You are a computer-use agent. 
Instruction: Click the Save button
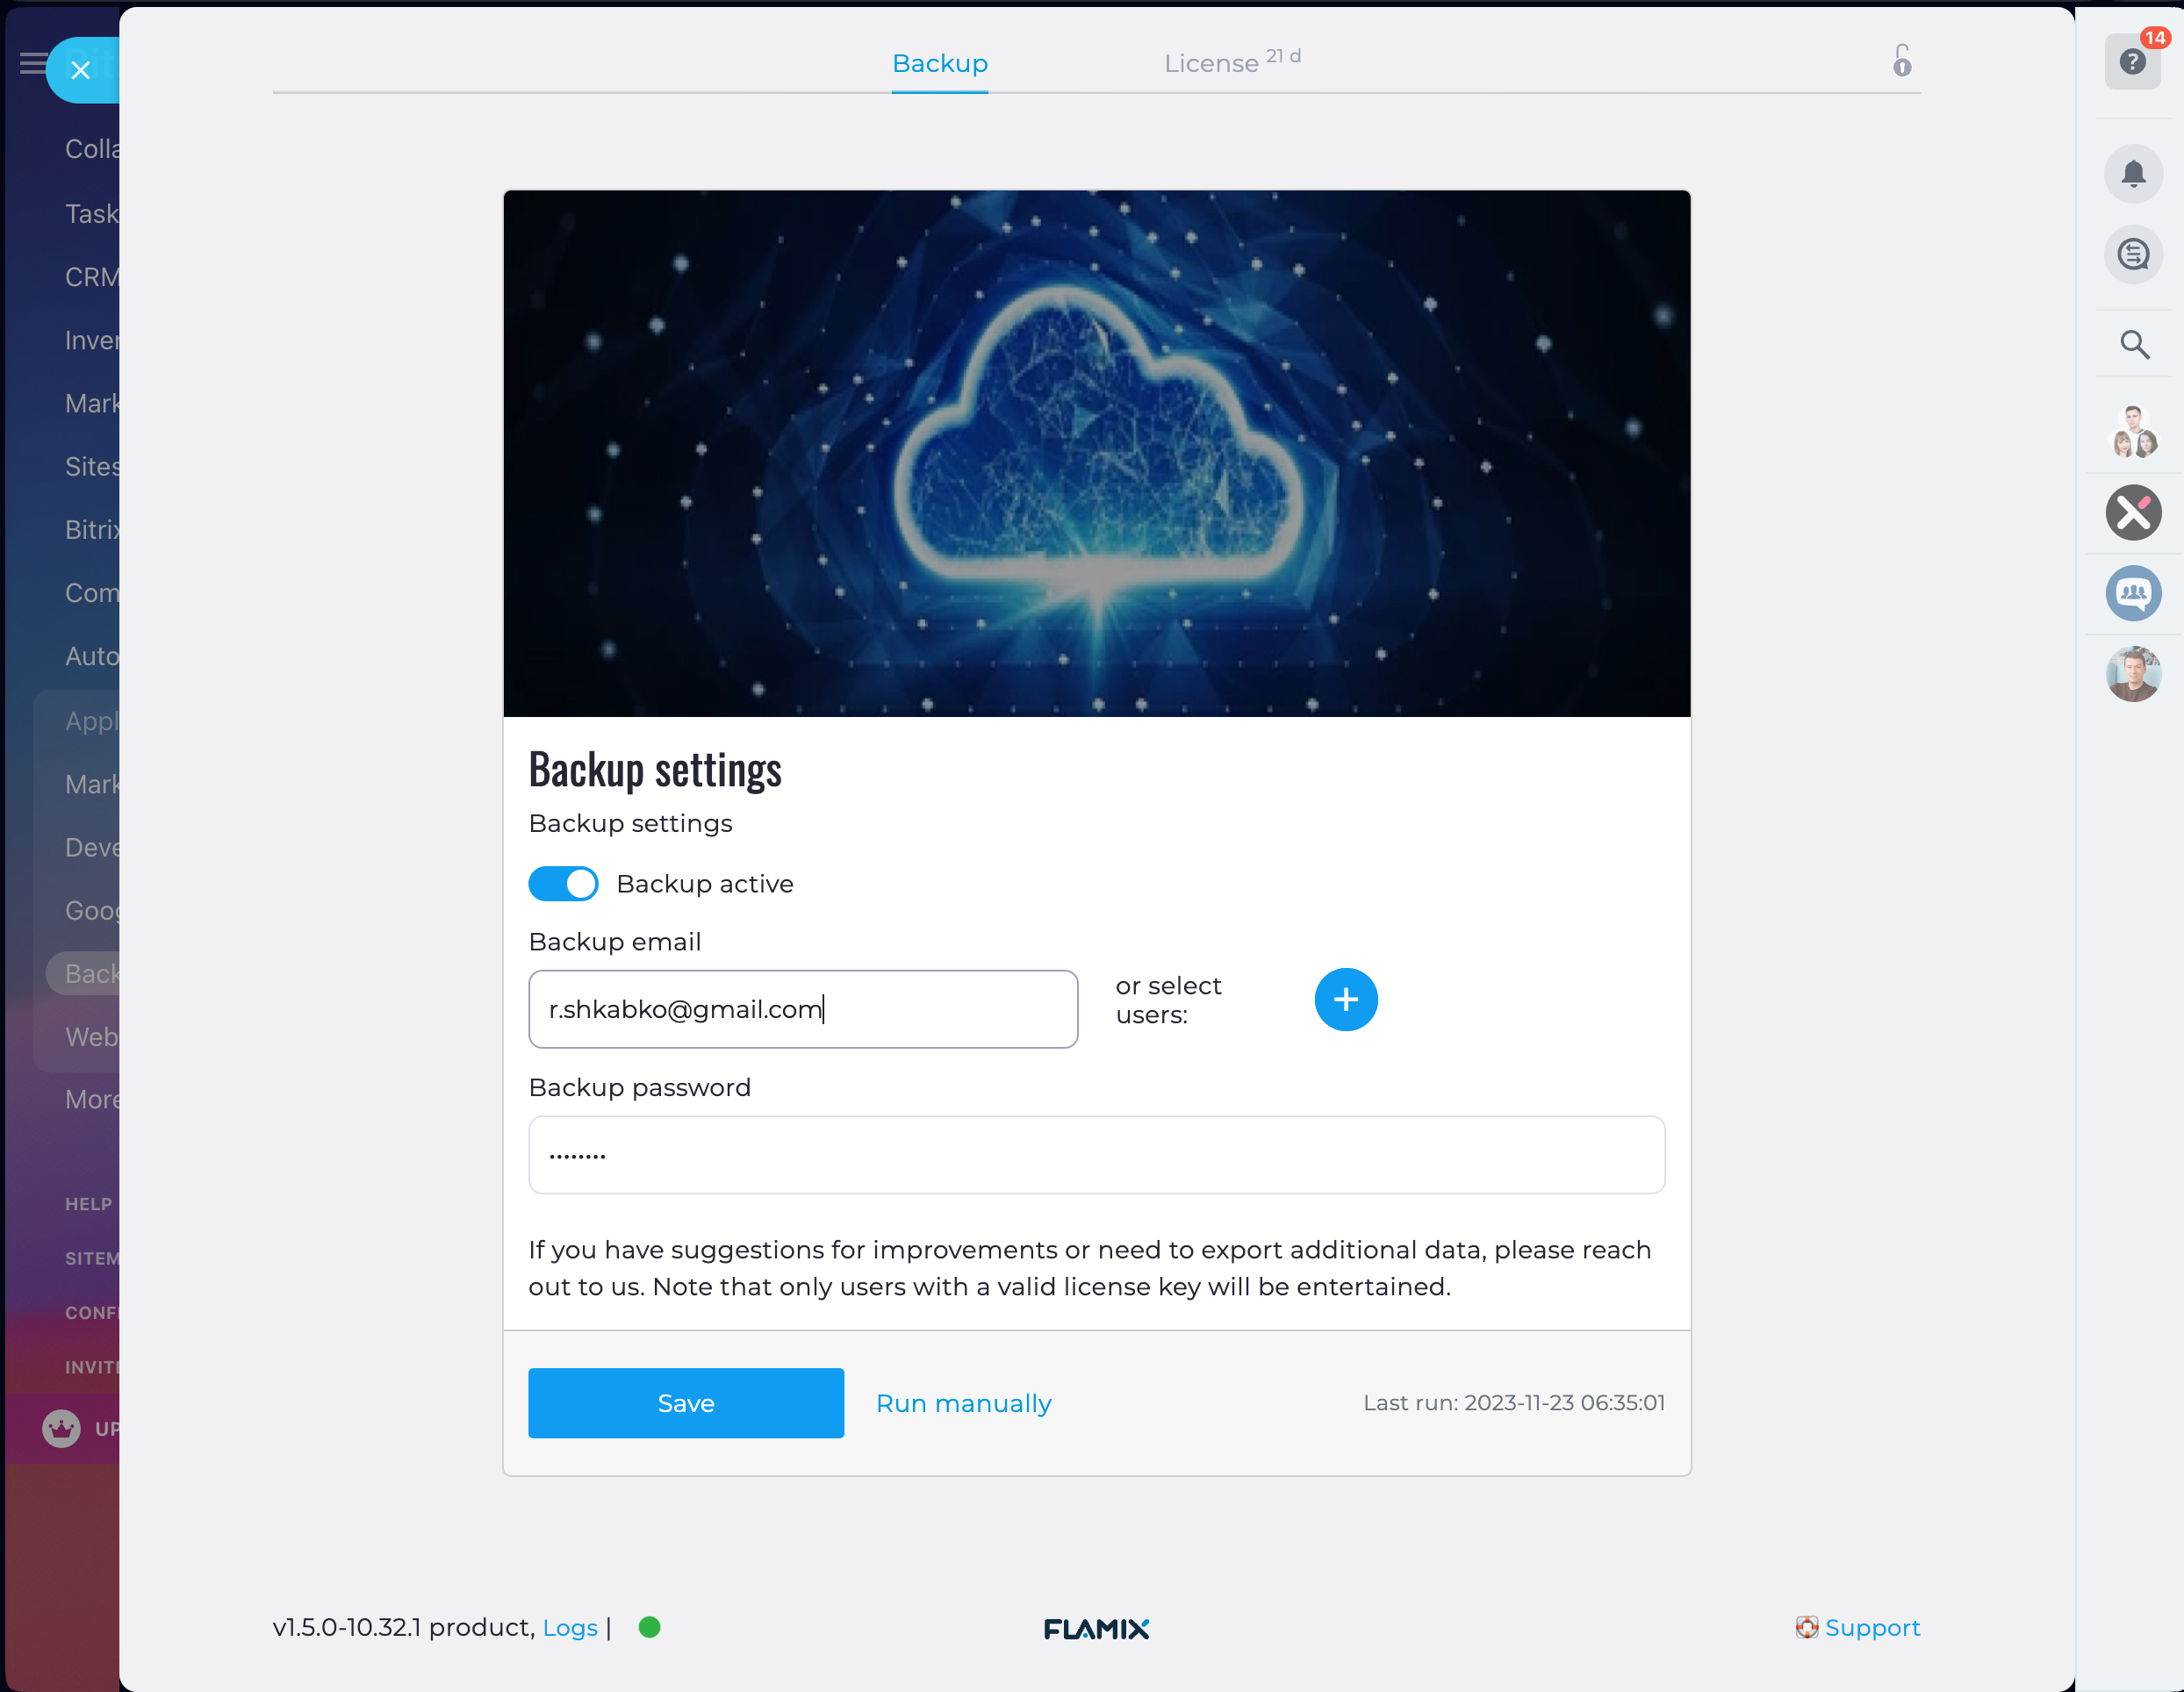click(685, 1402)
